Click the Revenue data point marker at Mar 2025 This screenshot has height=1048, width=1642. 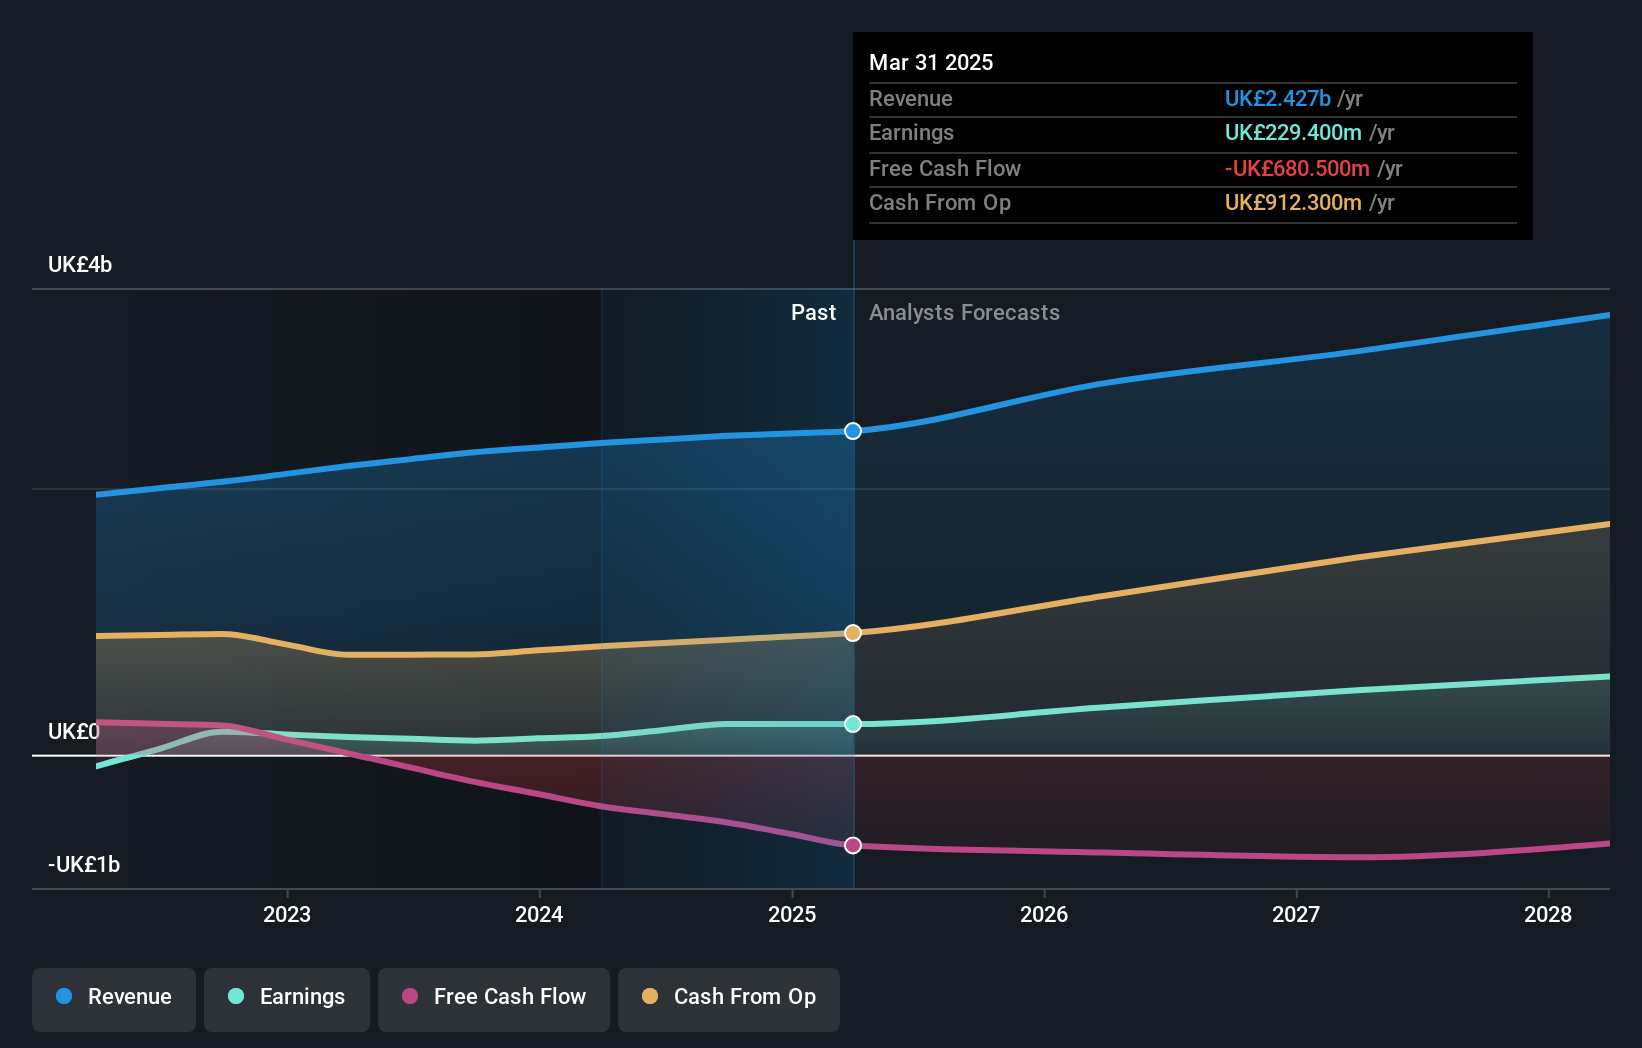point(853,431)
